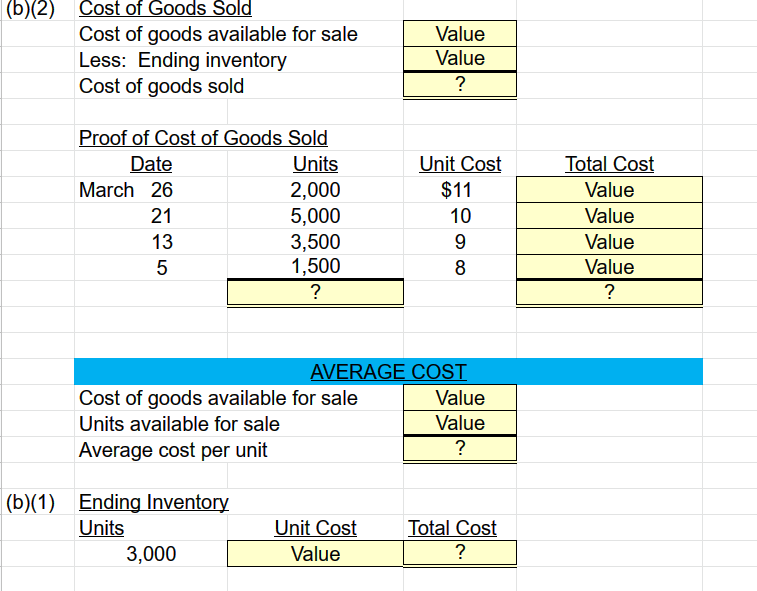The width and height of the screenshot is (757, 591).
Task: Click the Ending Inventory Unit Cost Value cell
Action: point(315,554)
